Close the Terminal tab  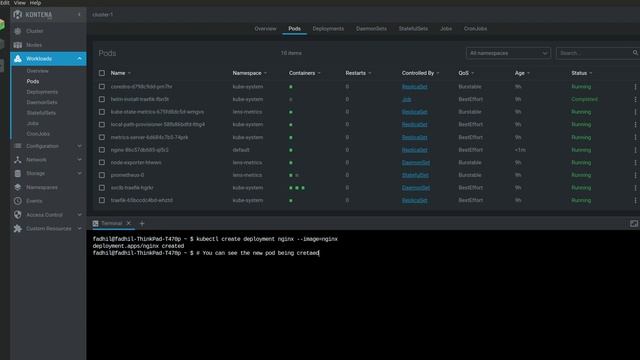click(129, 223)
